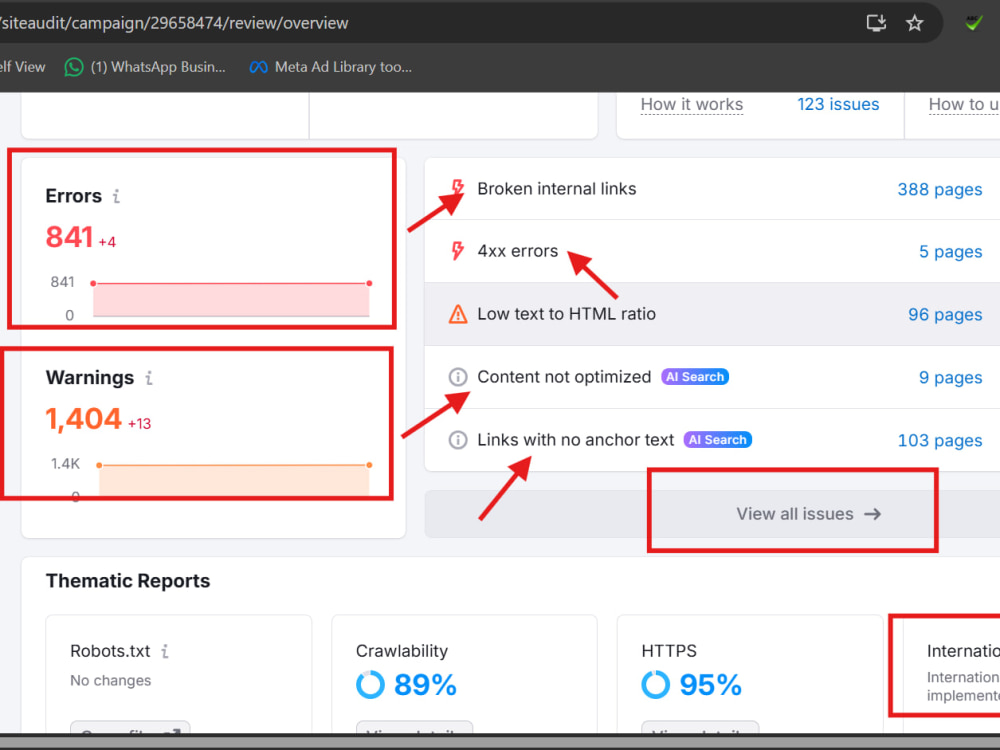Click the Warnings info icon
This screenshot has width=1000, height=750.
[x=149, y=378]
